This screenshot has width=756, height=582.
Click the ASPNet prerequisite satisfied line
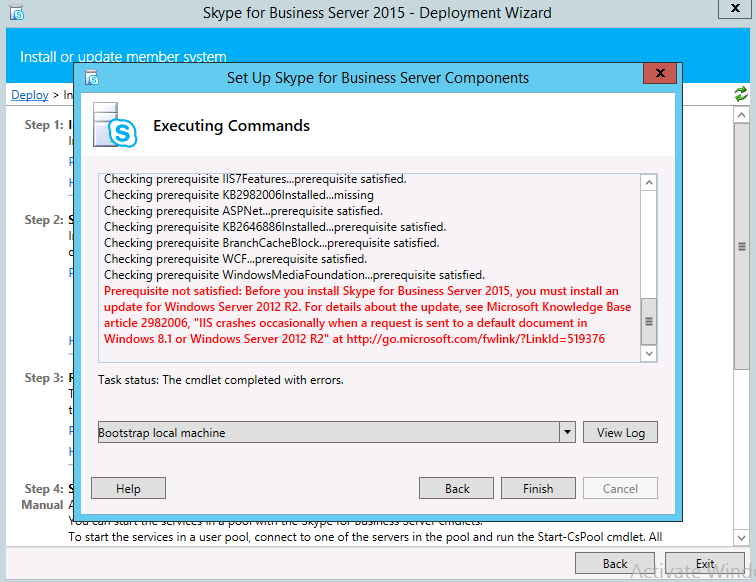243,211
